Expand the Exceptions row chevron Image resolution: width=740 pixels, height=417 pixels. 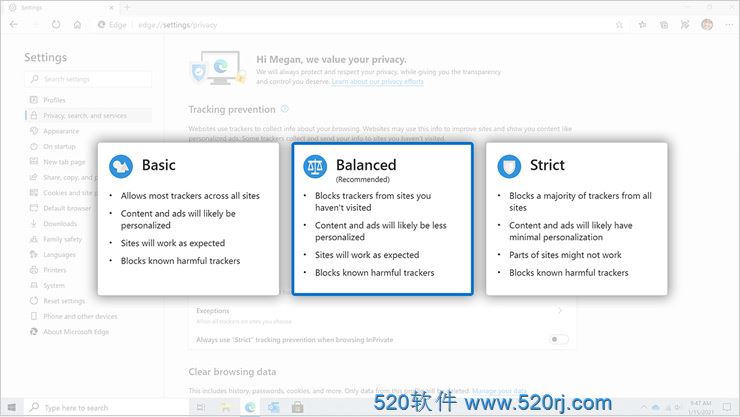click(x=560, y=310)
